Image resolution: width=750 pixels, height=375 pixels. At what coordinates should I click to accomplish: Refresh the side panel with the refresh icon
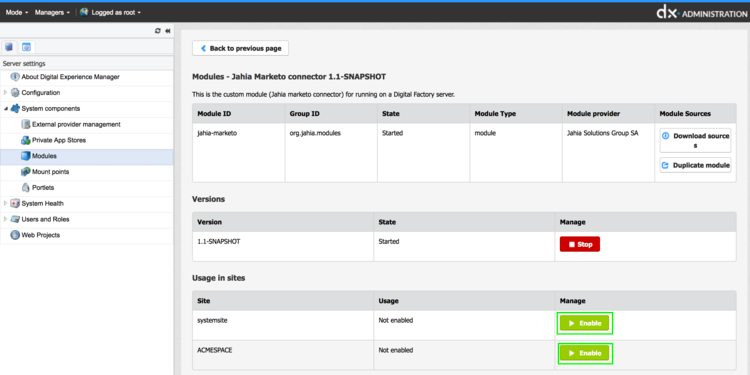pyautogui.click(x=158, y=31)
